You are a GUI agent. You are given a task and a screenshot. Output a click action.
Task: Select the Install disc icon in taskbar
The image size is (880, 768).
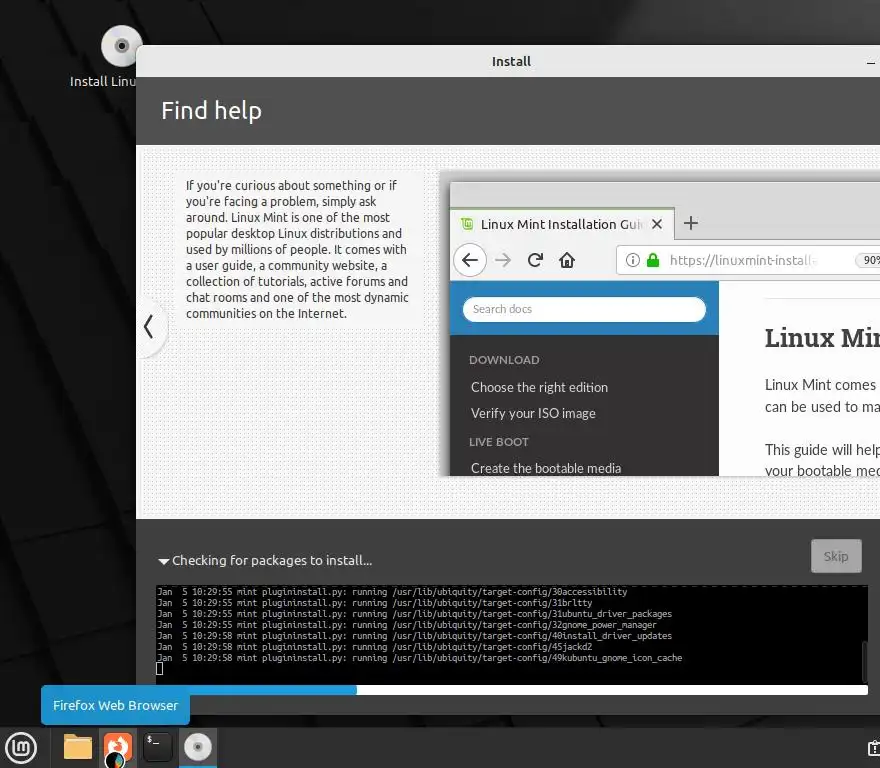pyautogui.click(x=198, y=747)
